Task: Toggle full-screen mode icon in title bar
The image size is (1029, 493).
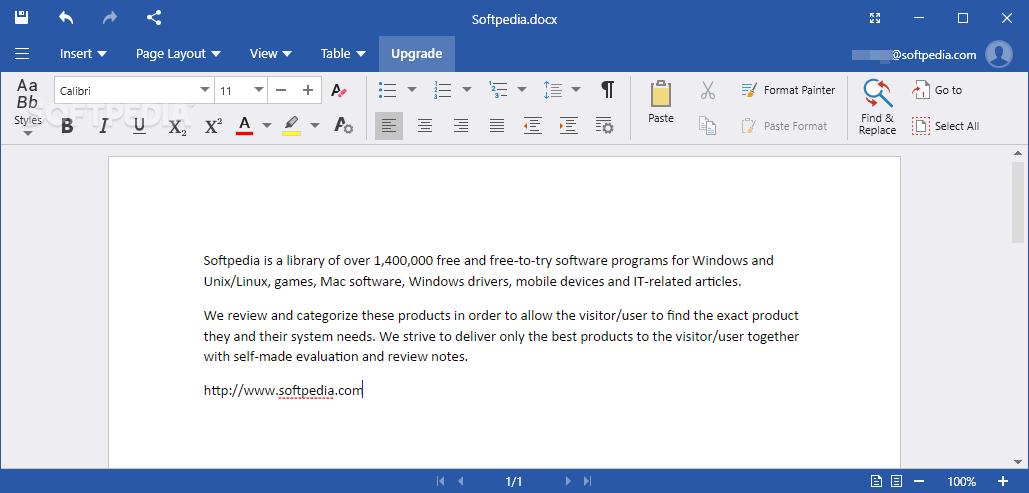Action: click(x=875, y=18)
